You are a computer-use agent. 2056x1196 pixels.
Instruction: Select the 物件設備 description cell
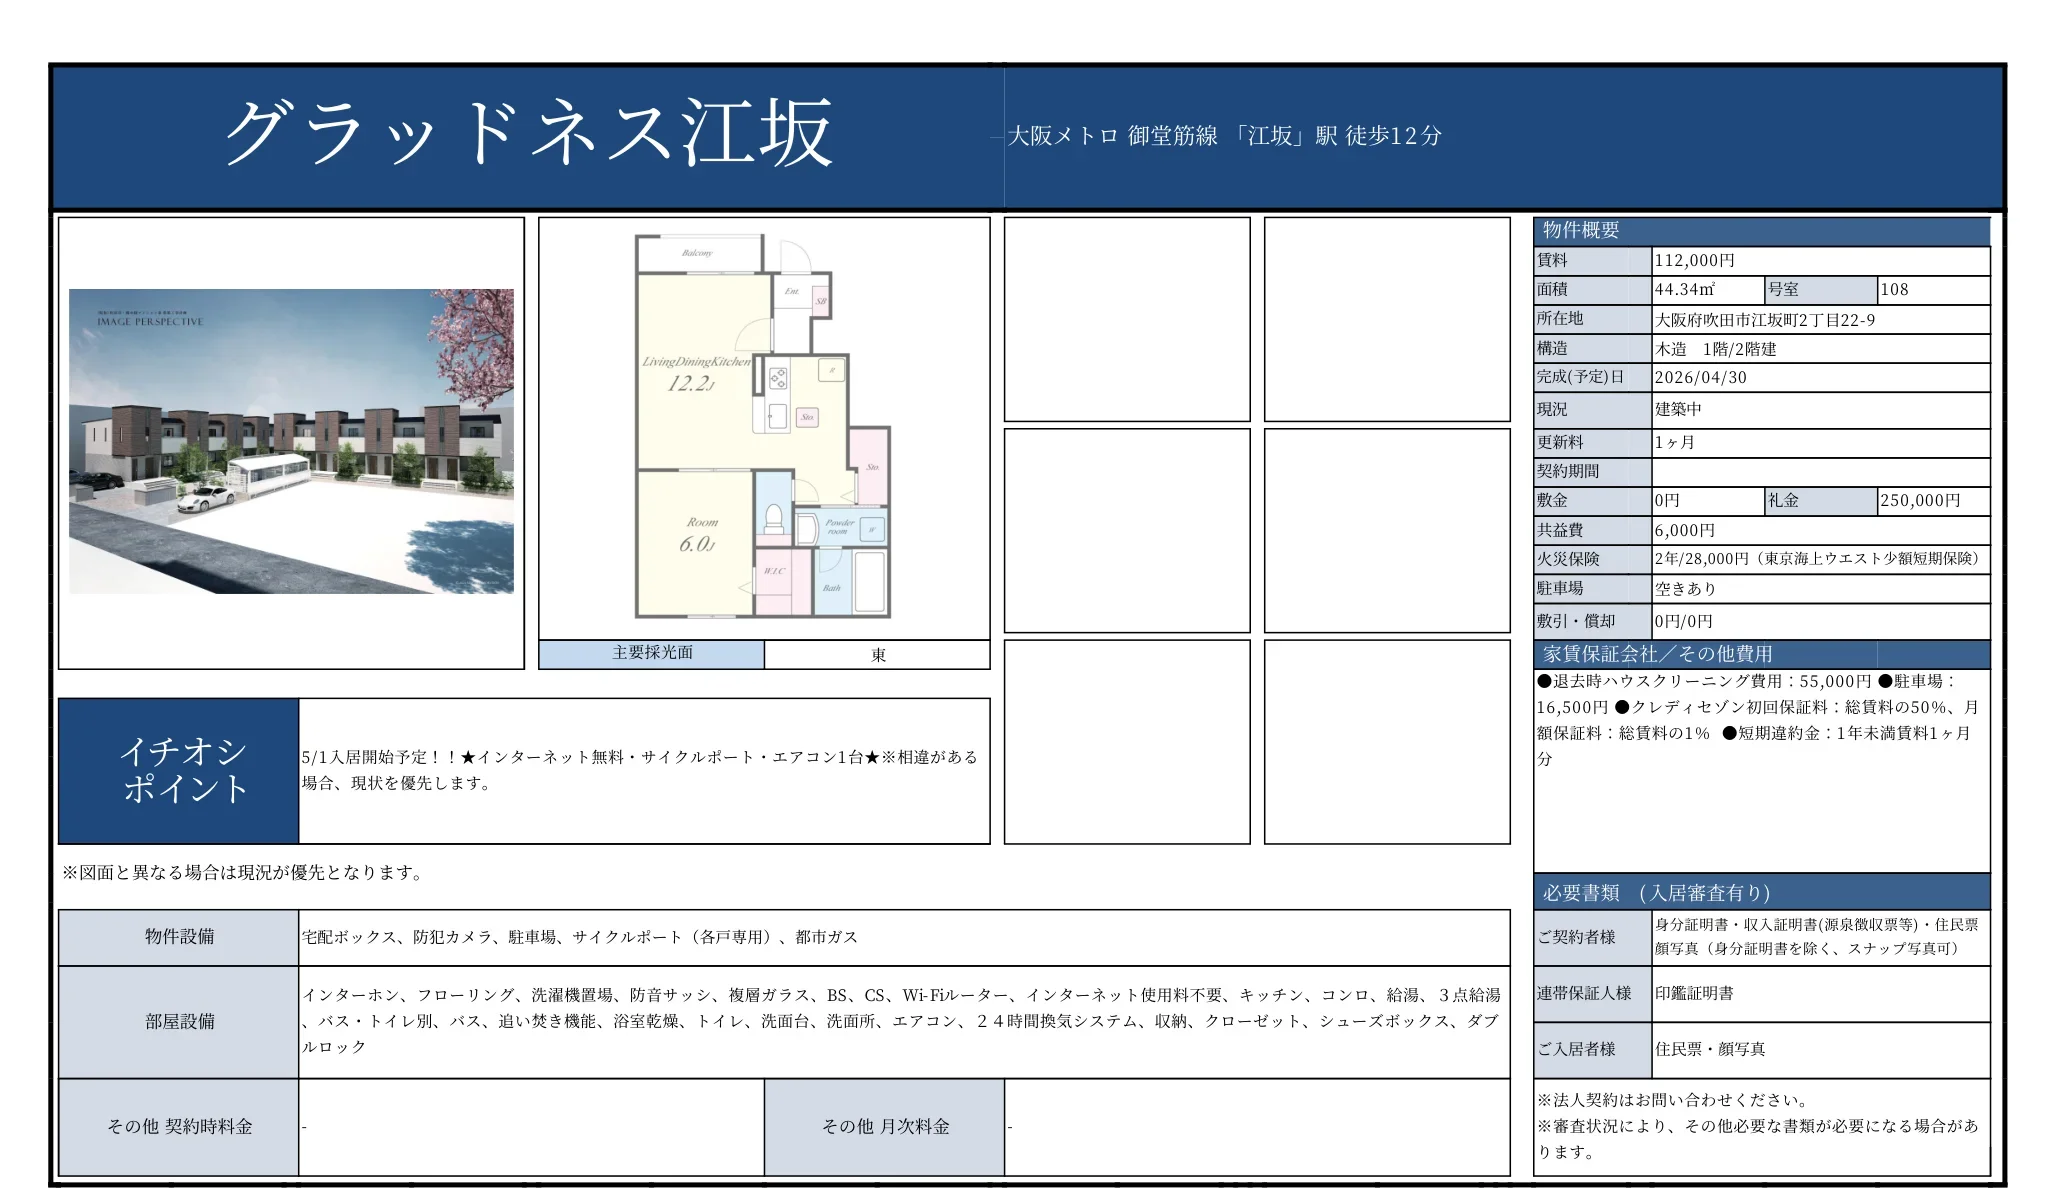(903, 938)
